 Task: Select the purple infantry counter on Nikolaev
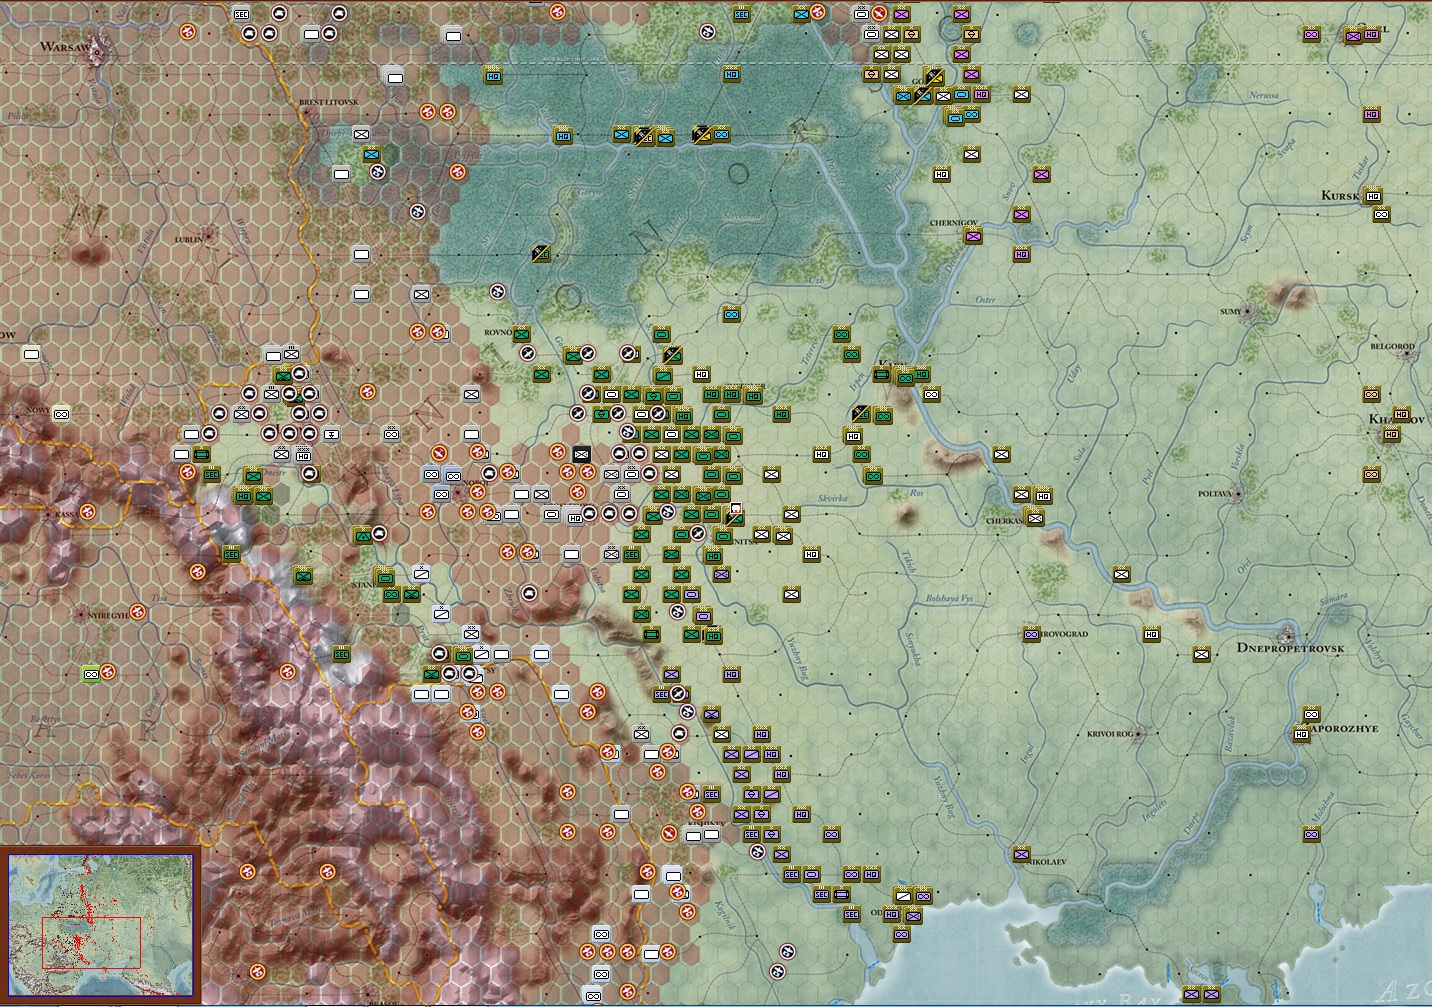(x=1021, y=854)
